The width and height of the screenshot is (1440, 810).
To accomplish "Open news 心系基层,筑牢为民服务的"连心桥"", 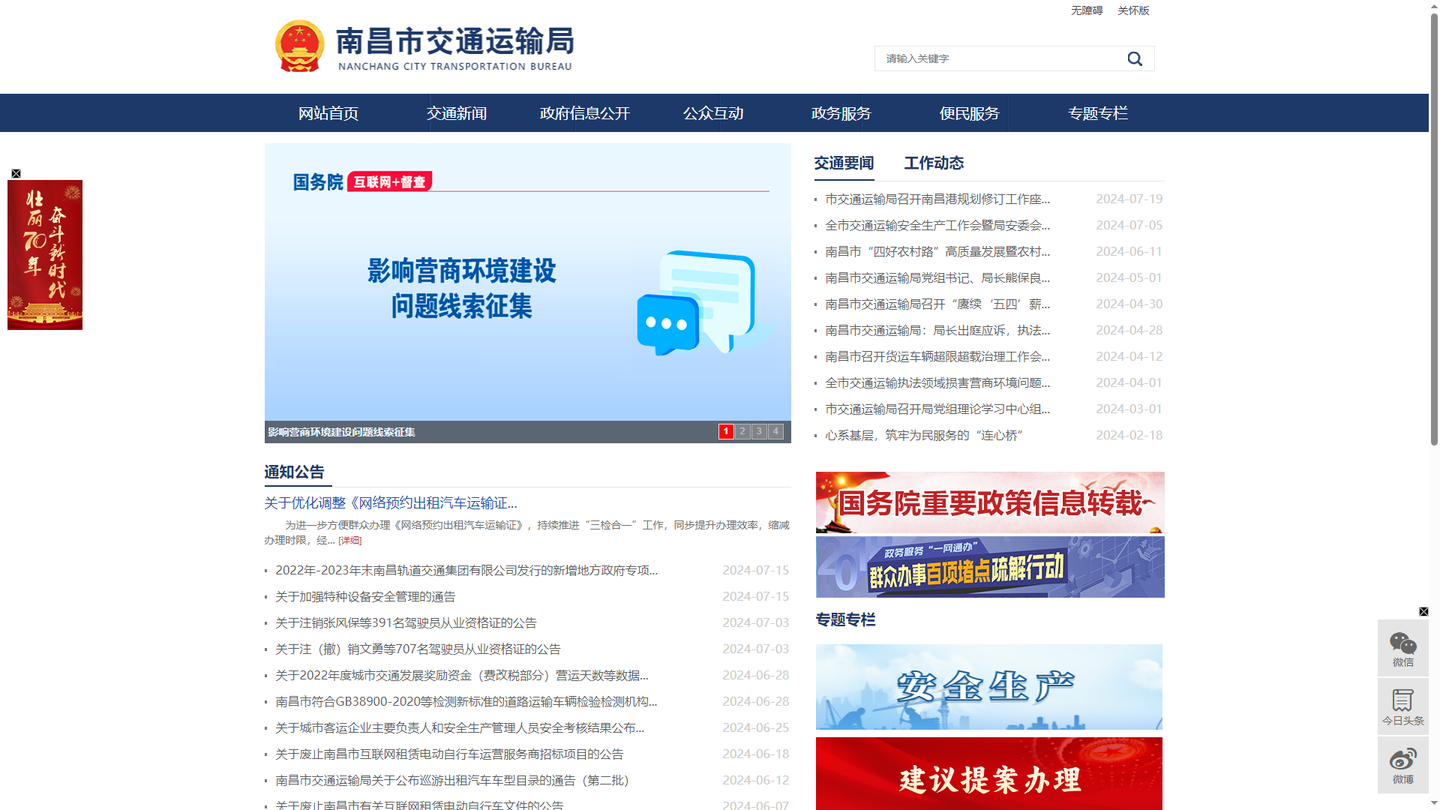I will pos(924,435).
